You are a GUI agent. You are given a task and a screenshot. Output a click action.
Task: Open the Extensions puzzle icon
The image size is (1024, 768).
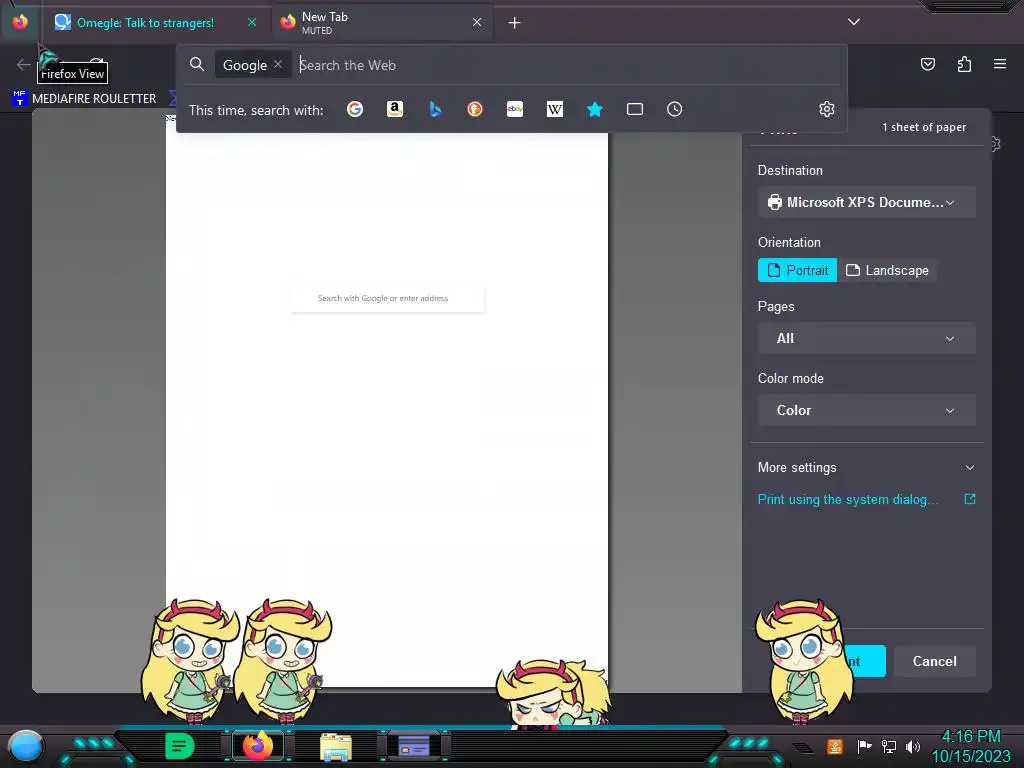click(964, 64)
